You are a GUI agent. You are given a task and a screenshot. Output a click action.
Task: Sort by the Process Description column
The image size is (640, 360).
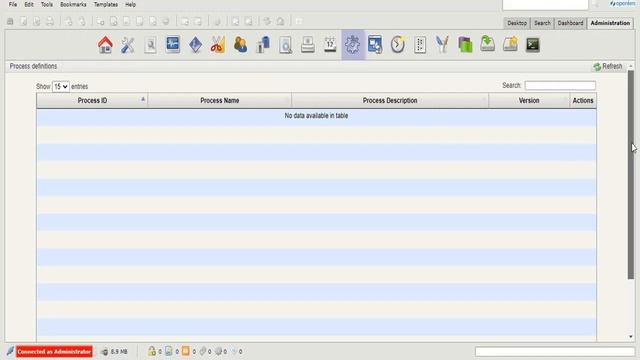[390, 100]
